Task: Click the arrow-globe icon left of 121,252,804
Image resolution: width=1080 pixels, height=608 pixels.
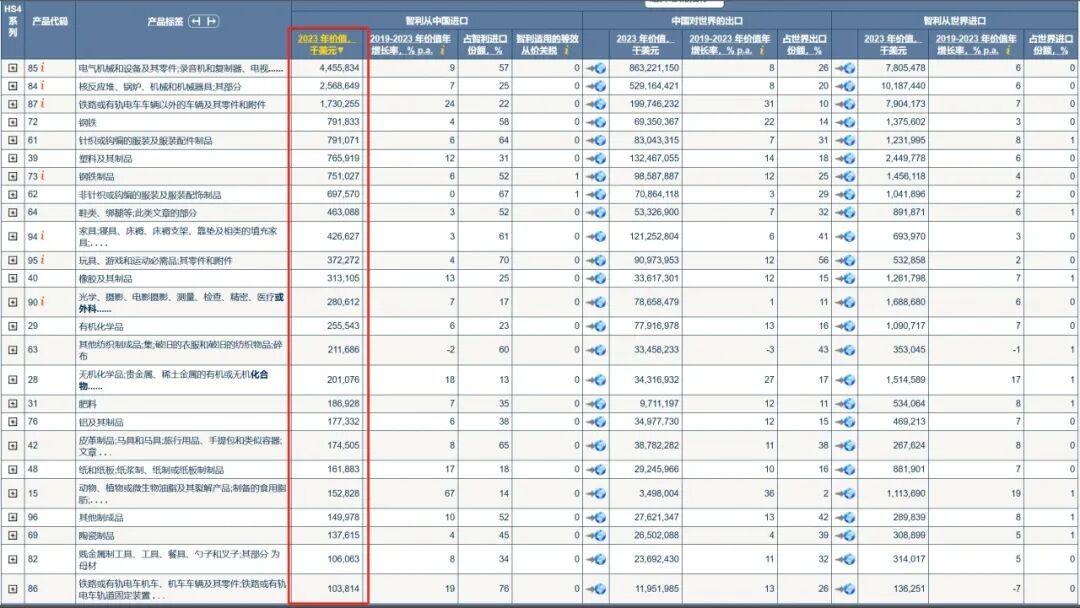Action: [596, 236]
